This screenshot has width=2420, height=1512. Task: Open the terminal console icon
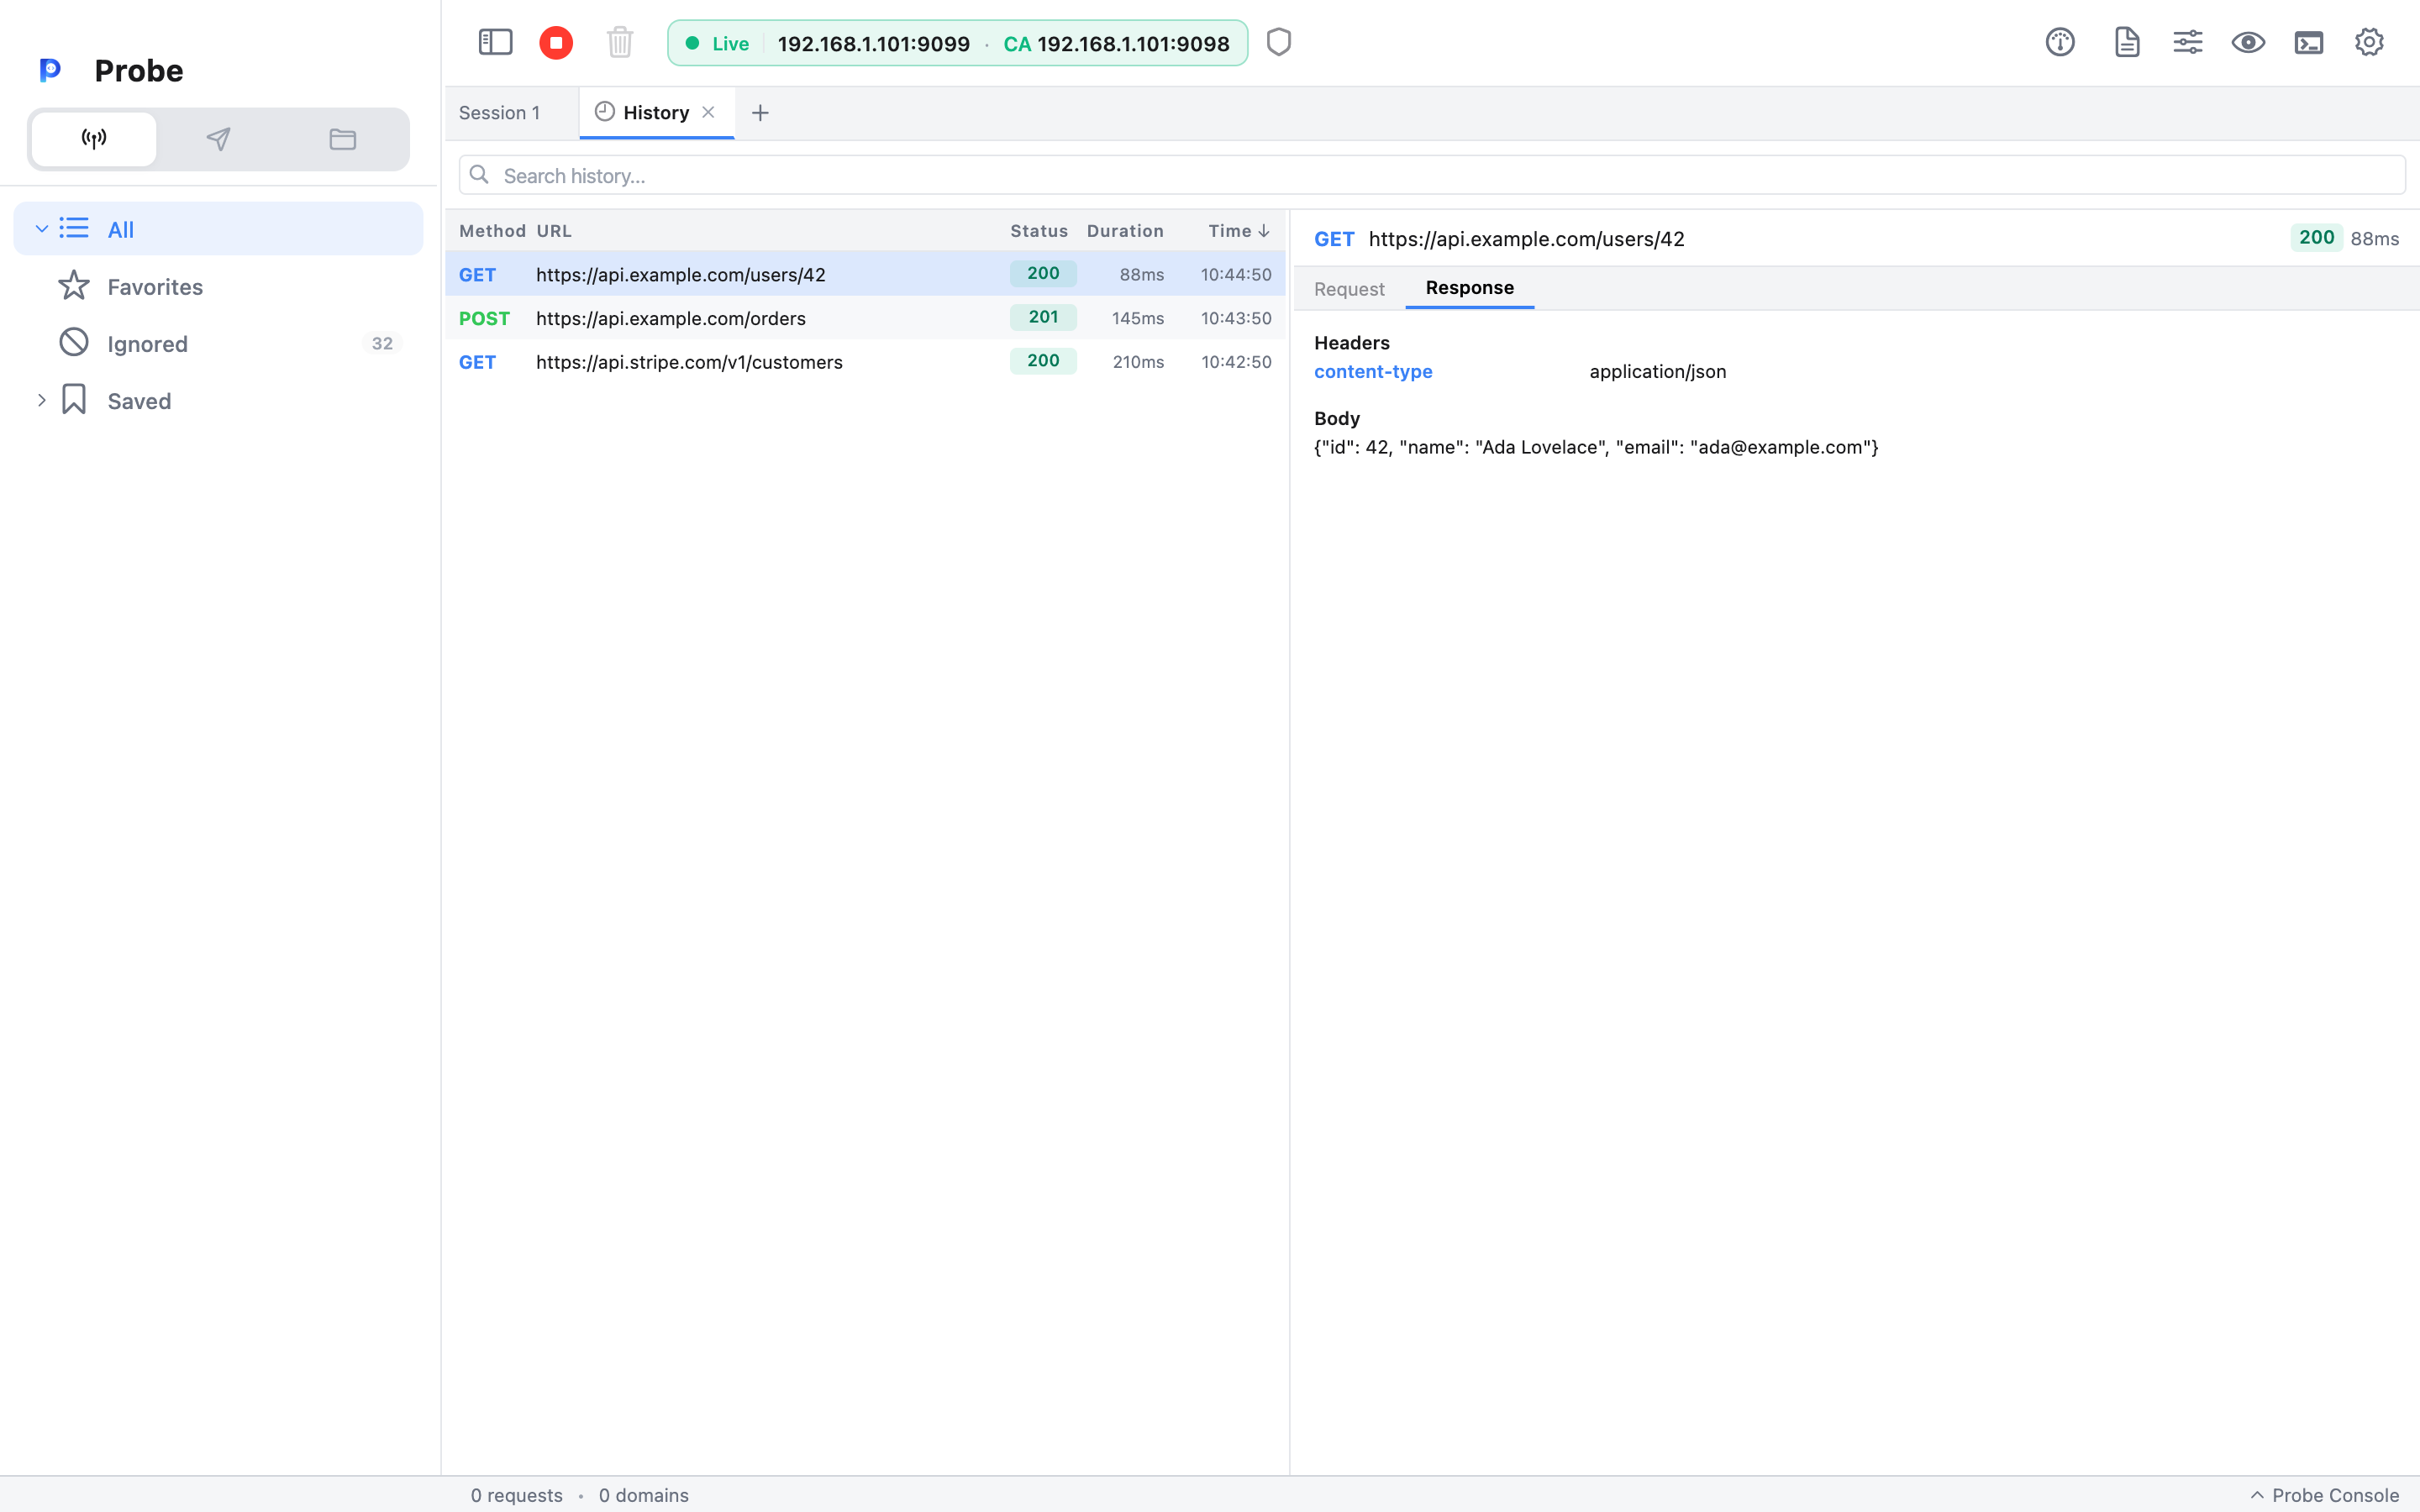click(x=2309, y=42)
